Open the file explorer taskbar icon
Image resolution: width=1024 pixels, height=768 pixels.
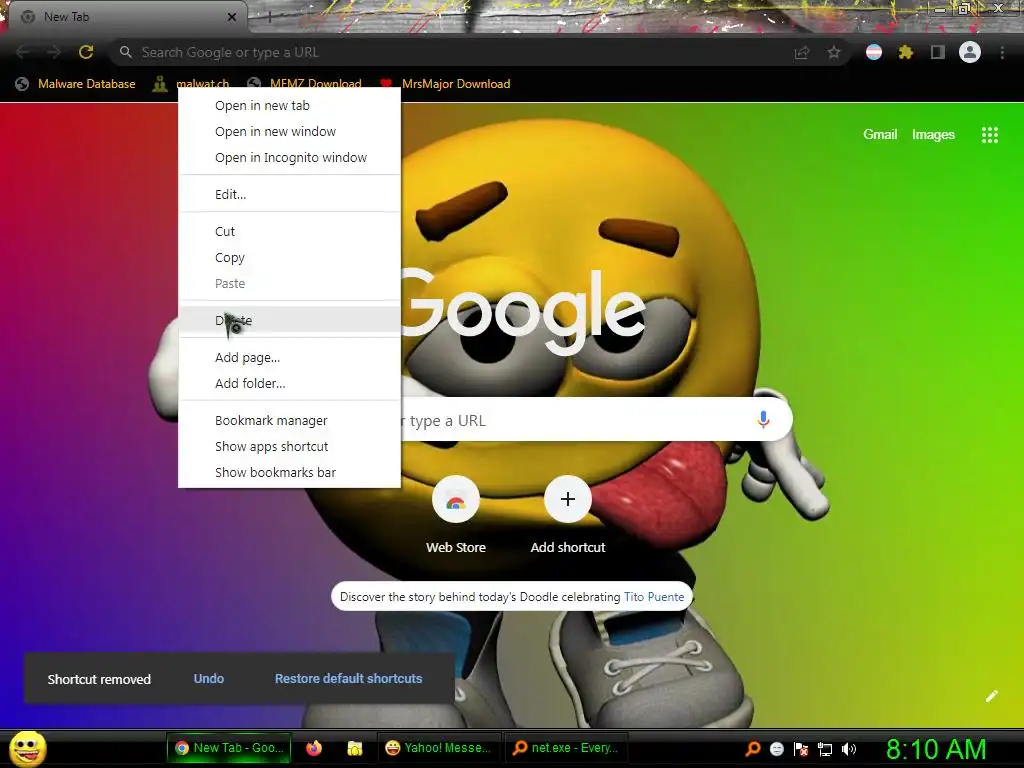(x=355, y=748)
